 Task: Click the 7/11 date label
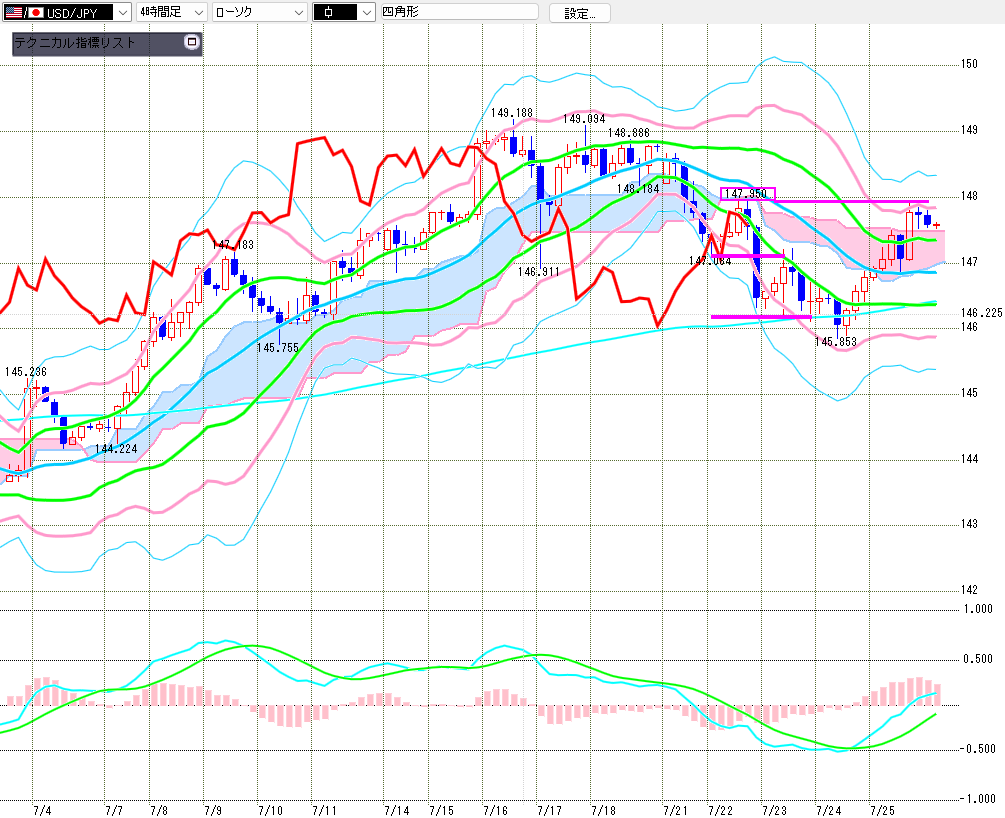pyautogui.click(x=324, y=811)
